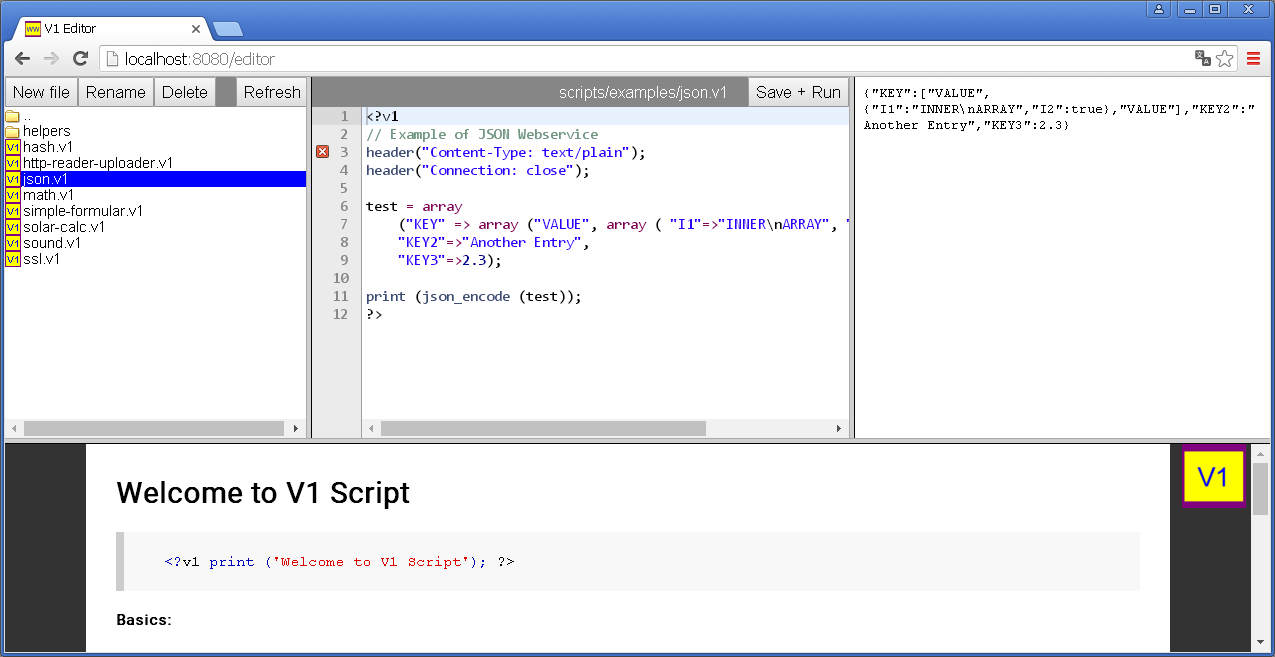The height and width of the screenshot is (657, 1275).
Task: Open a new browser tab
Action: 229,29
